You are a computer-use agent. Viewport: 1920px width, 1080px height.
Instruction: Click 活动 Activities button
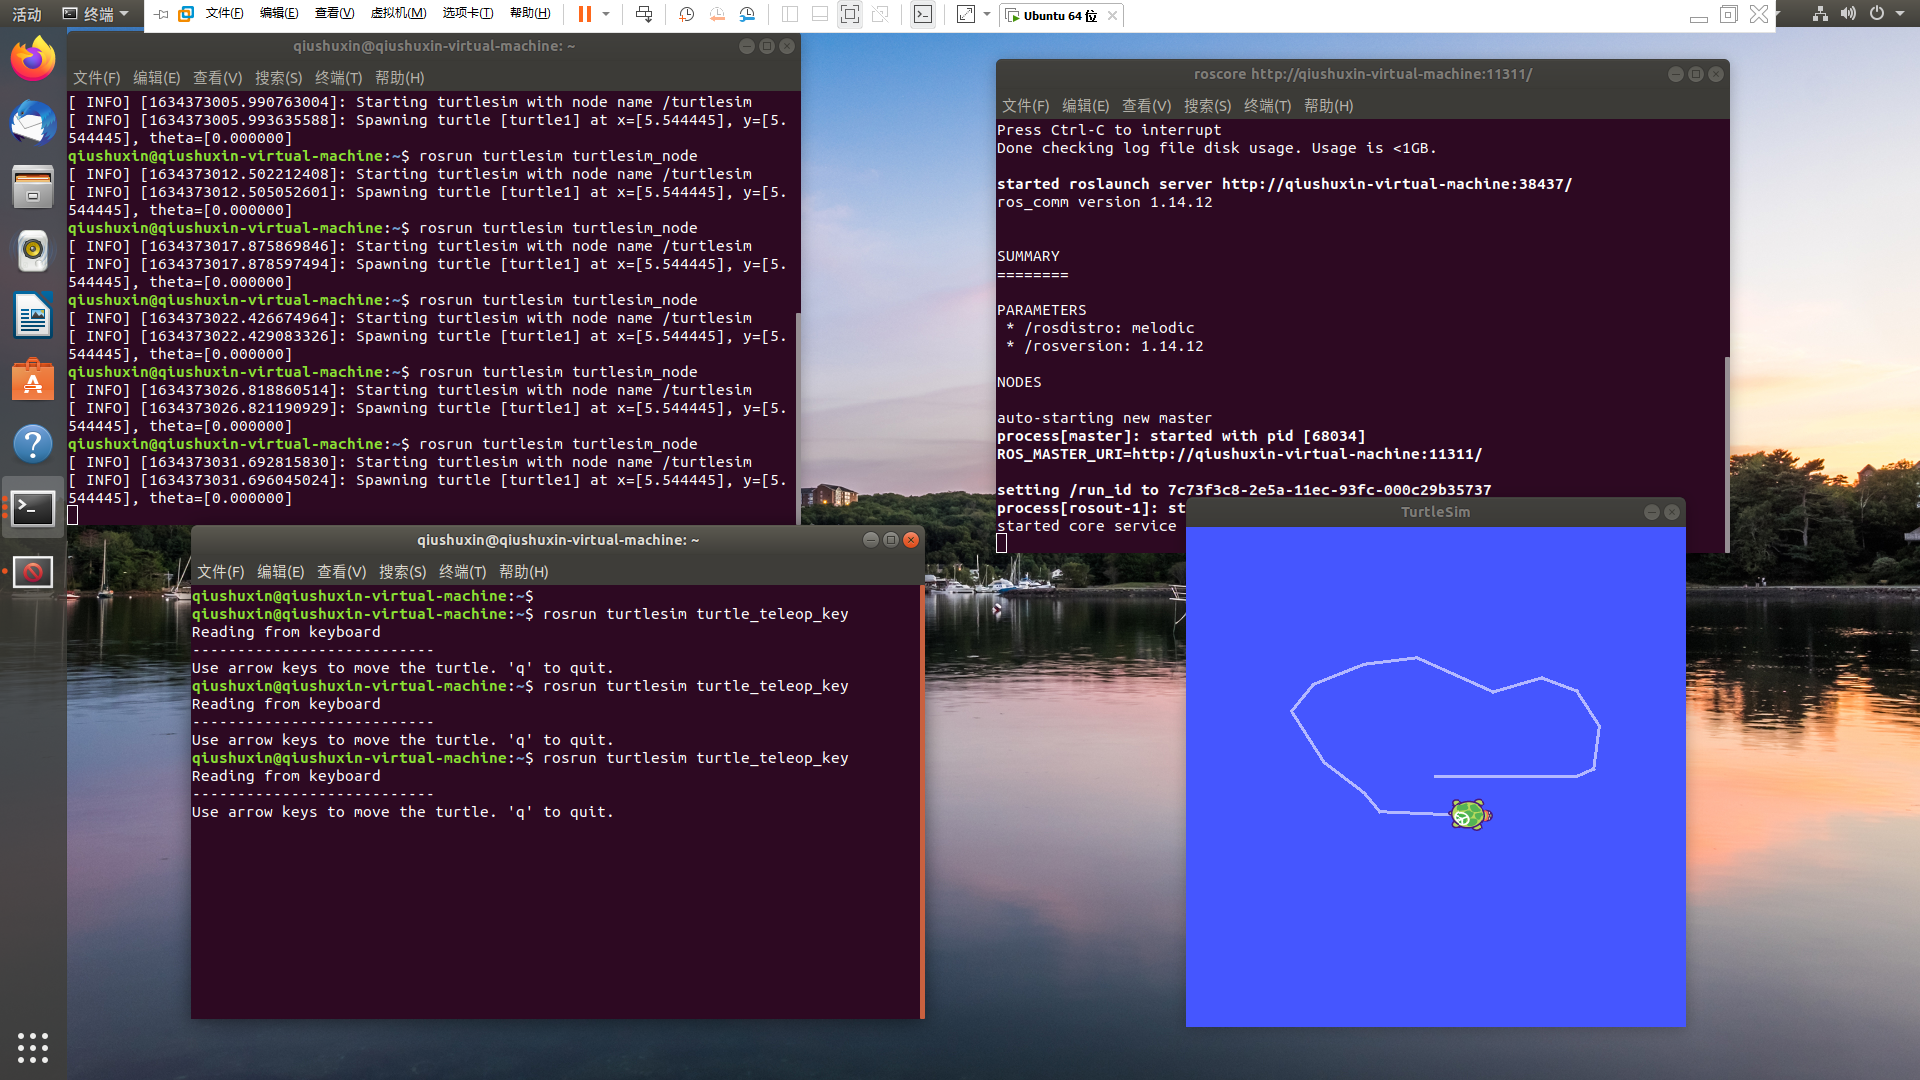pos(27,14)
